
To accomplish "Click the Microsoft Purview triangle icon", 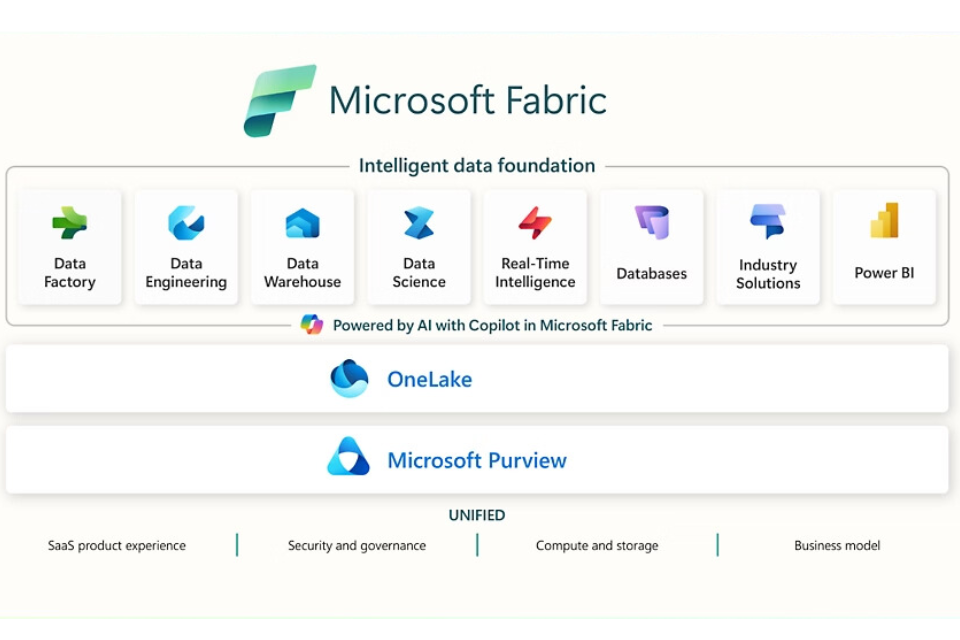I will coord(348,458).
